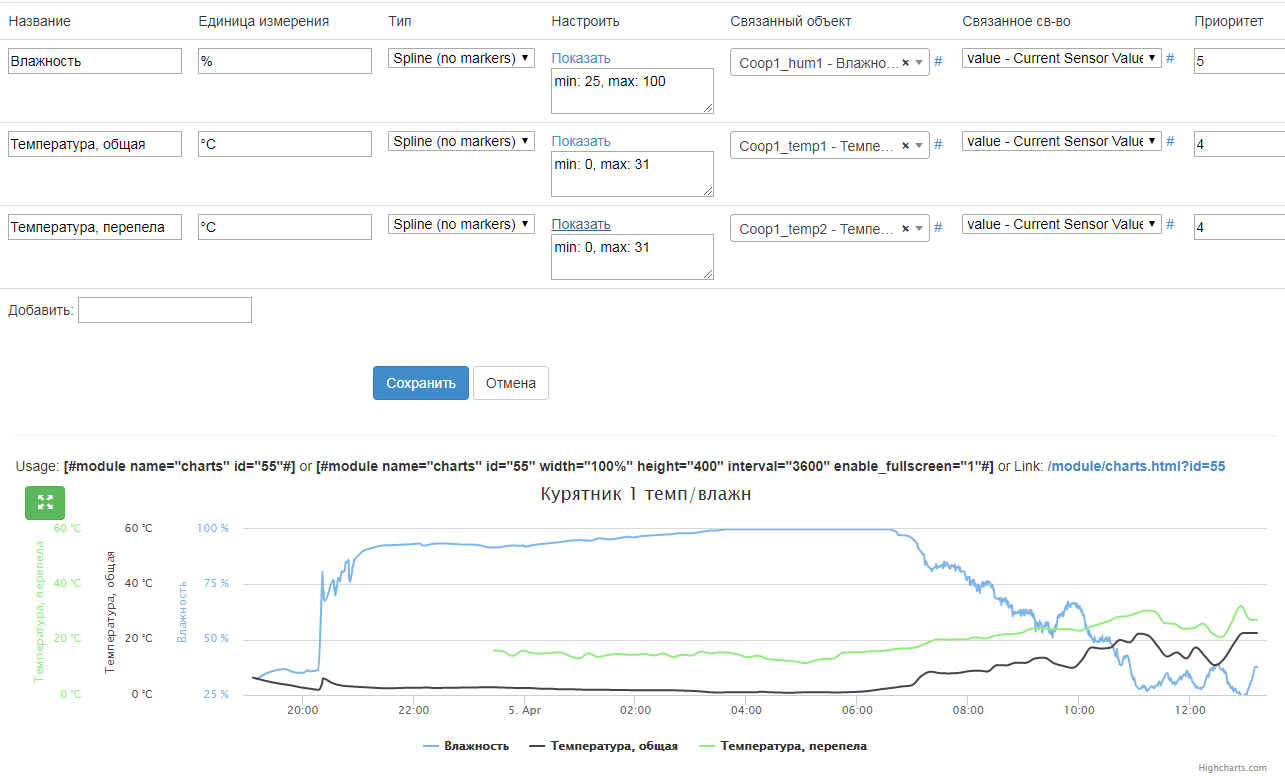Open linked property dropdown for Температура, перепела
The width and height of the screenshot is (1285, 783).
[1061, 224]
